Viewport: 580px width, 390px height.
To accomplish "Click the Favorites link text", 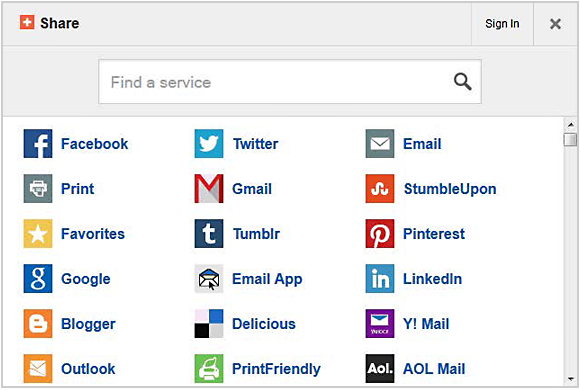I will tap(93, 234).
